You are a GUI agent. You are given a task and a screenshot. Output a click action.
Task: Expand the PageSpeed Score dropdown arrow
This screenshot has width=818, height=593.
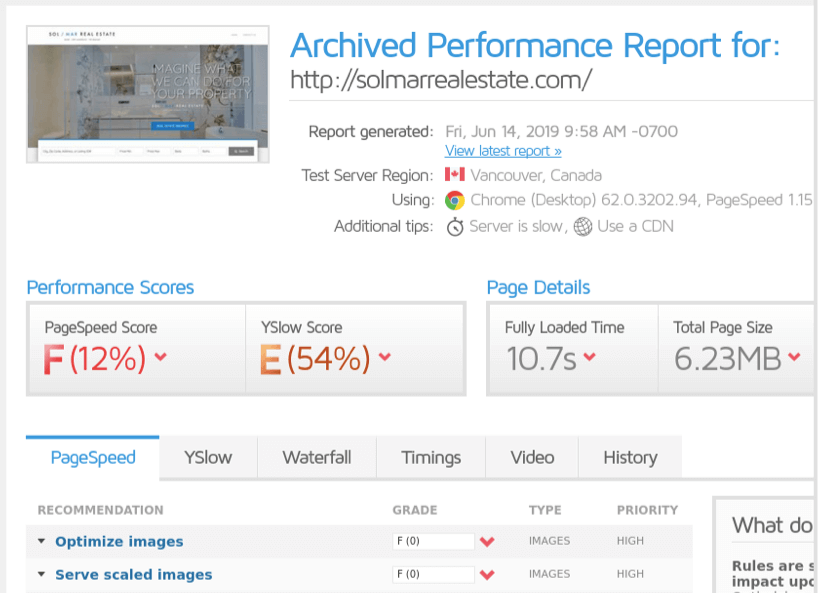(161, 357)
